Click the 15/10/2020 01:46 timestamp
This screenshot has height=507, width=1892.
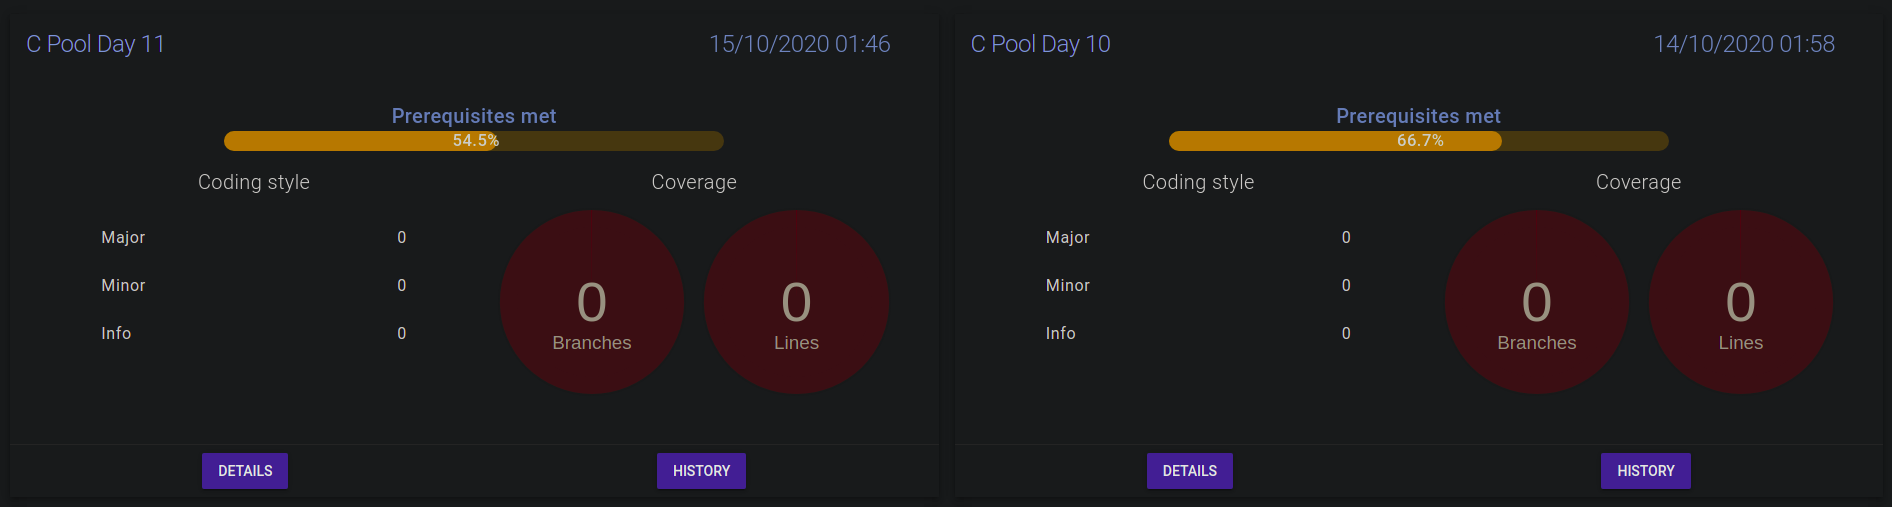tap(799, 44)
